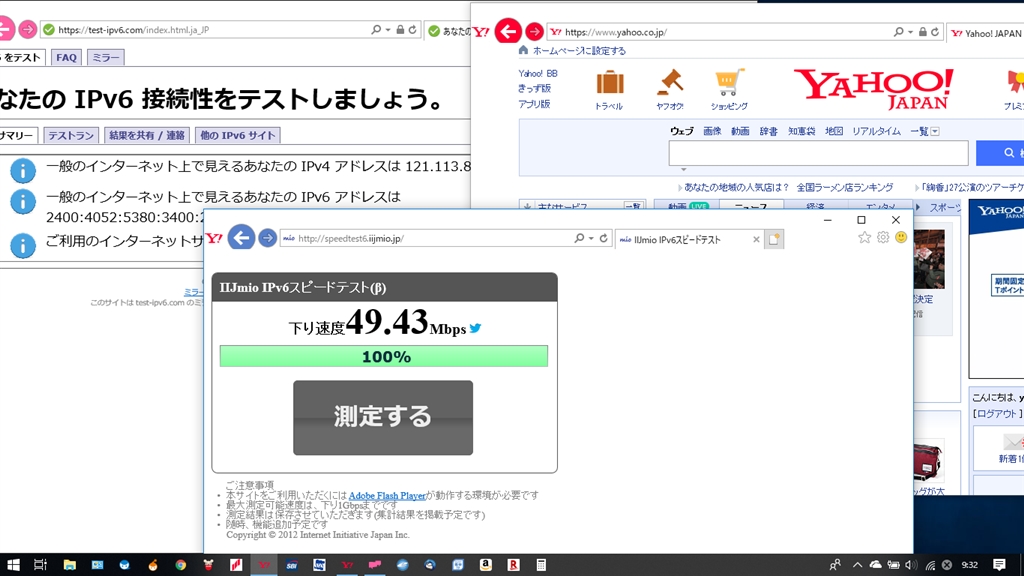1024x576 pixels.
Task: Open a new tab next to the IIJmio tab
Action: click(x=774, y=240)
